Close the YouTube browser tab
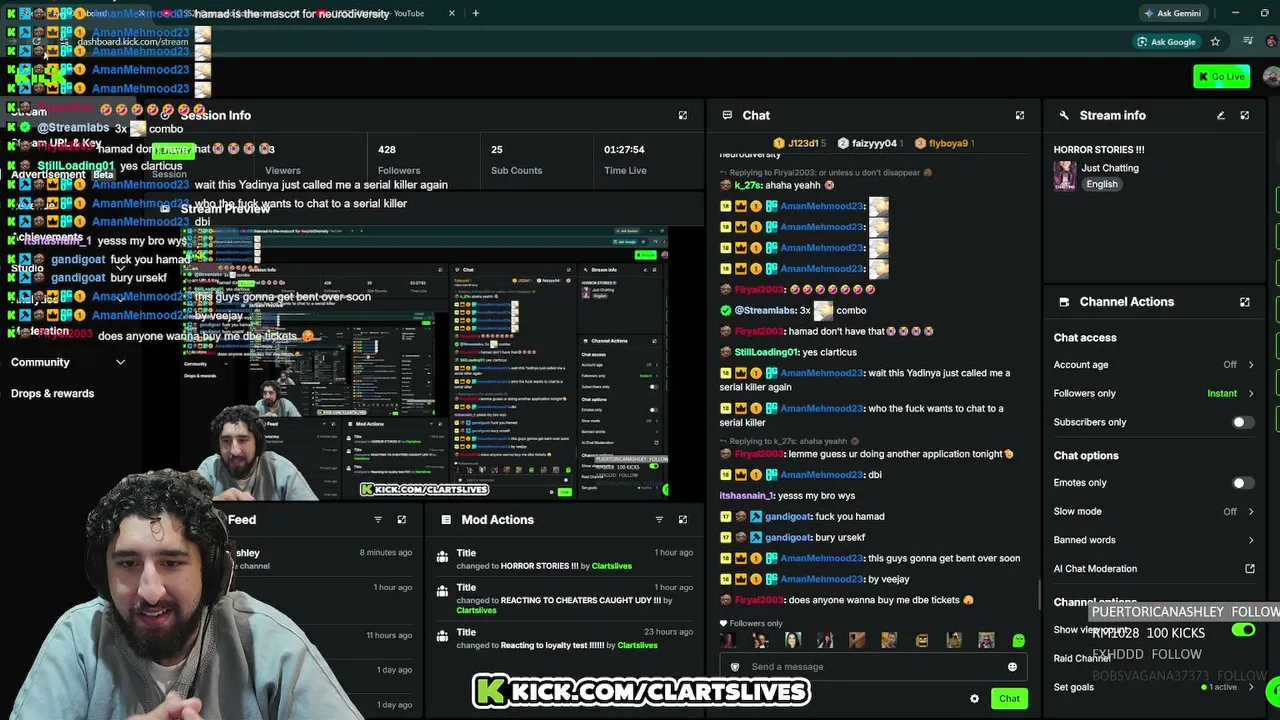 pyautogui.click(x=452, y=13)
